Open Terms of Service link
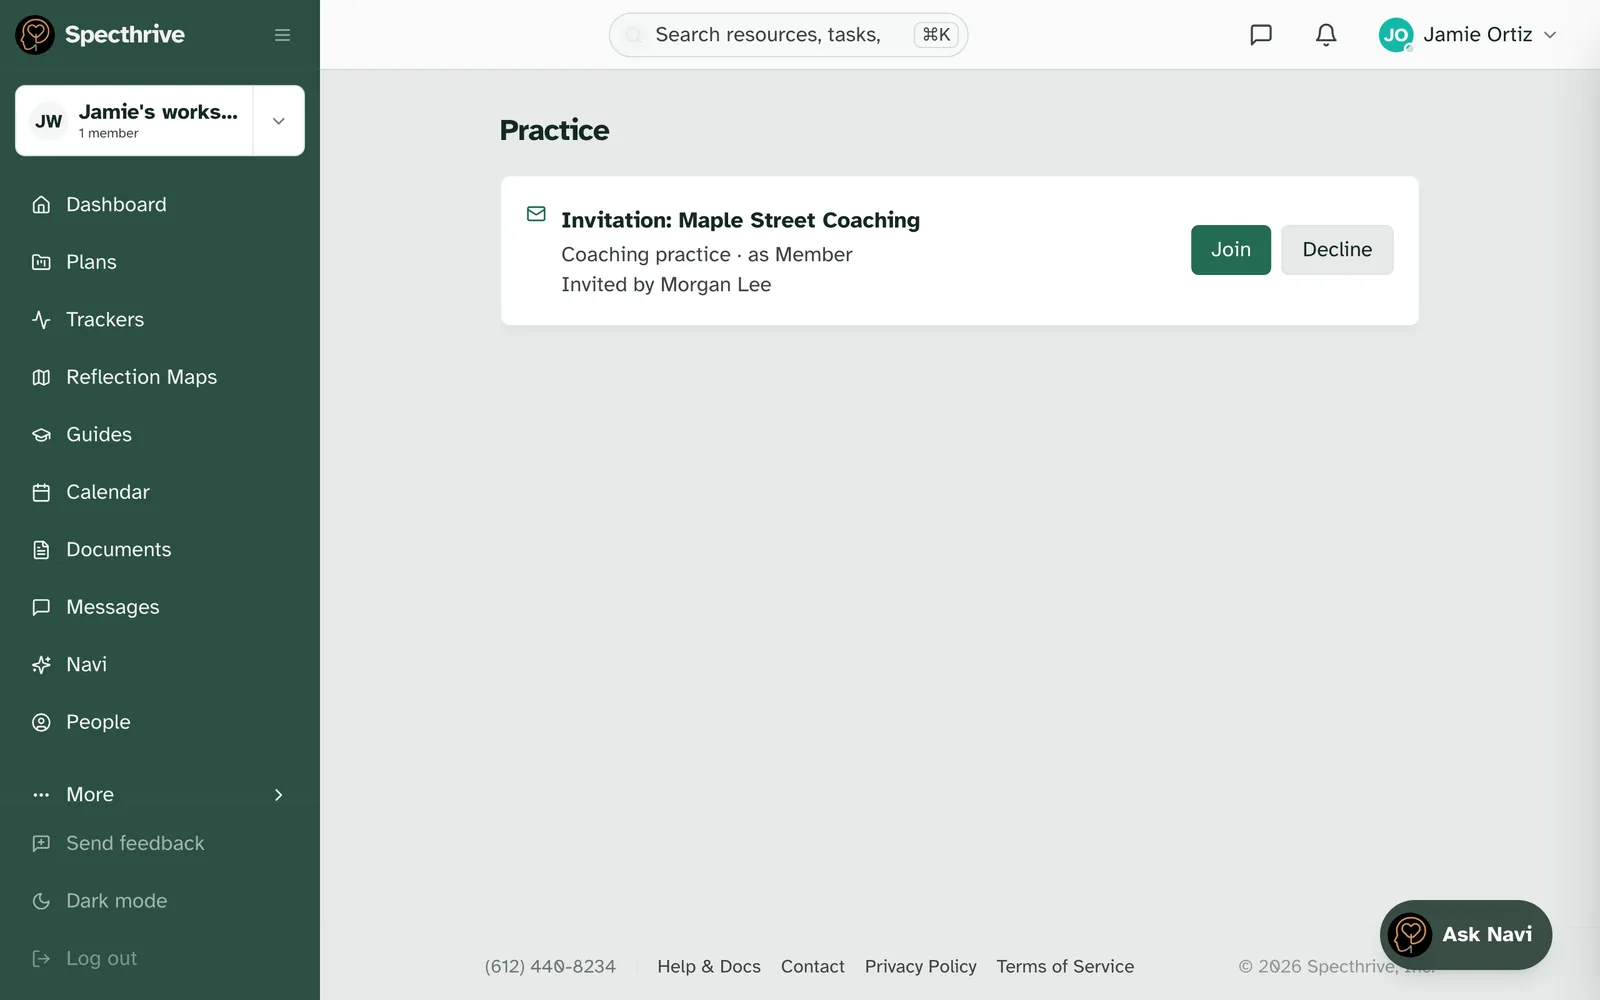Viewport: 1600px width, 1000px height. tap(1065, 967)
